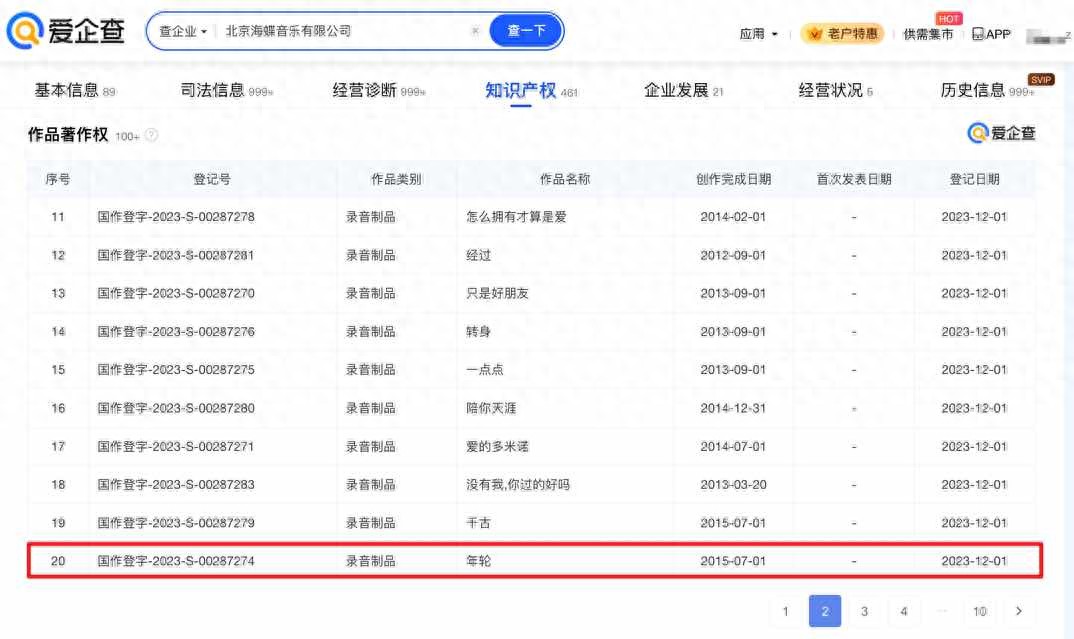Select the row for 年轮
The image size is (1074, 639).
[x=534, y=561]
